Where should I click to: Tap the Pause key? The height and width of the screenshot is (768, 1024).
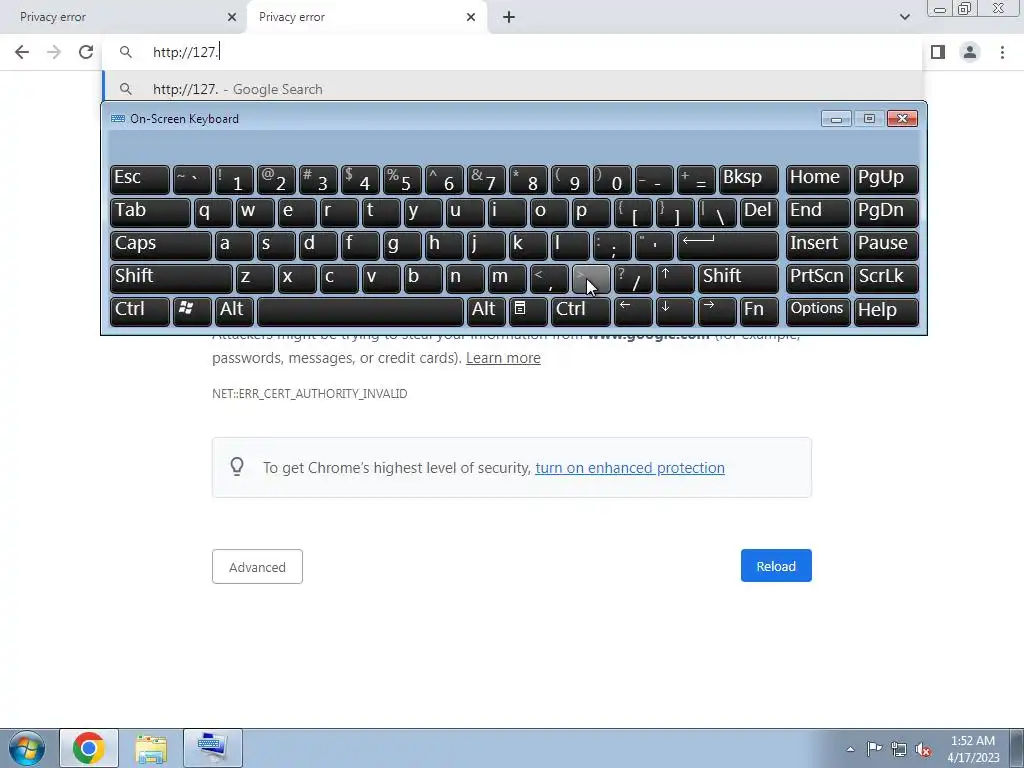pyautogui.click(x=886, y=244)
